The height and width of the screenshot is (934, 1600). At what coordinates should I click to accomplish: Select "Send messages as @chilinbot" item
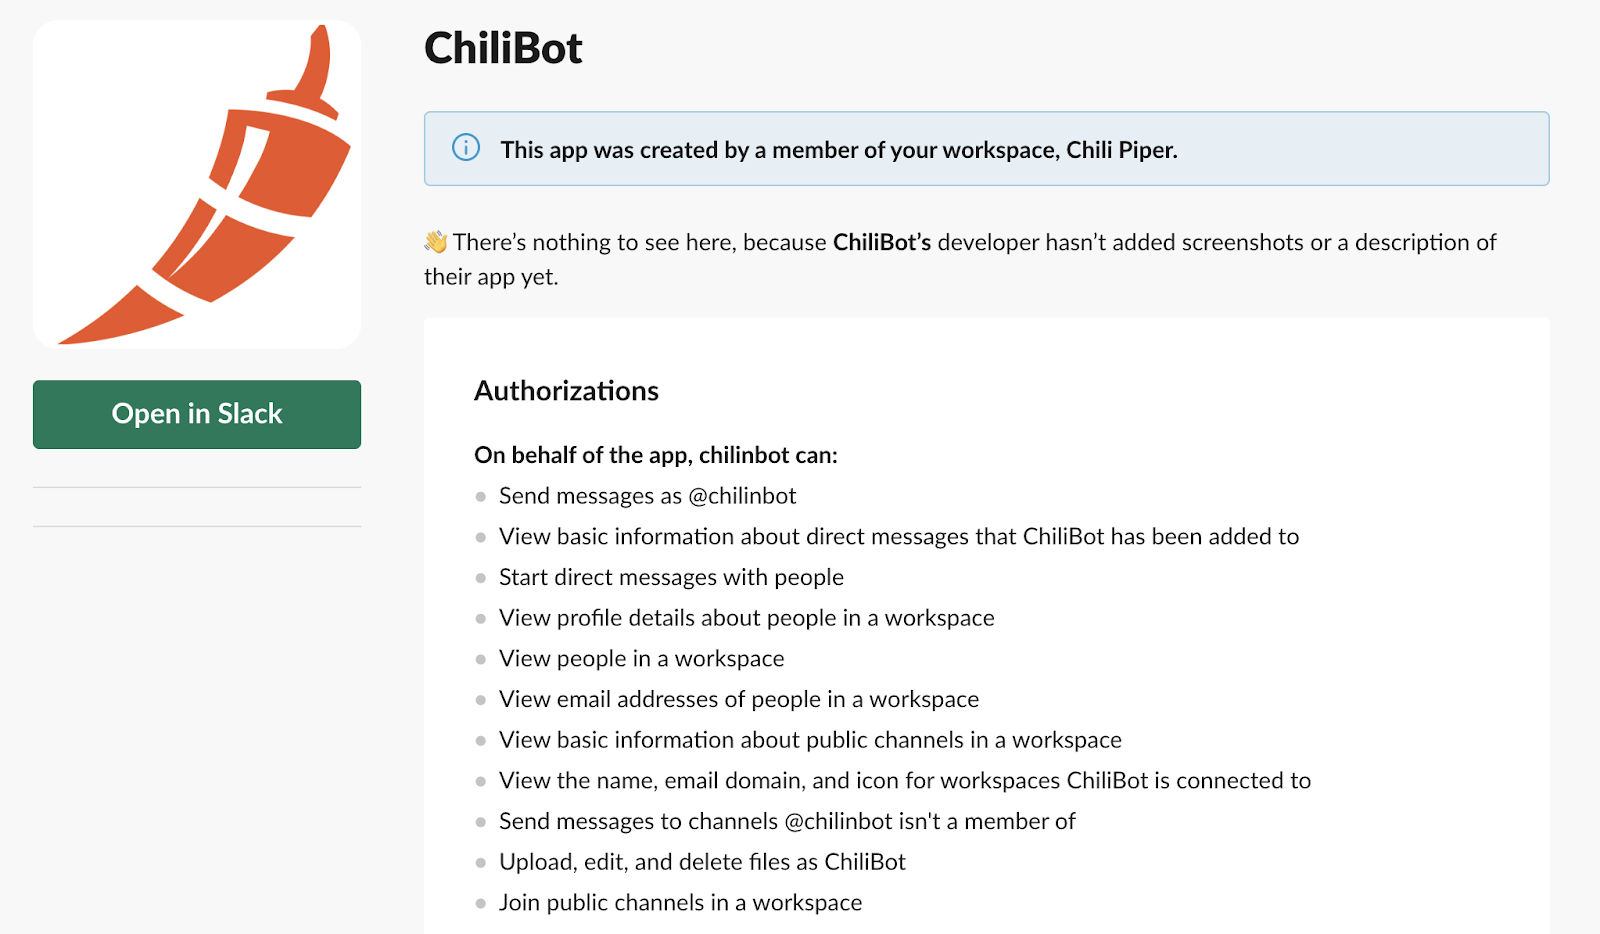coord(647,496)
